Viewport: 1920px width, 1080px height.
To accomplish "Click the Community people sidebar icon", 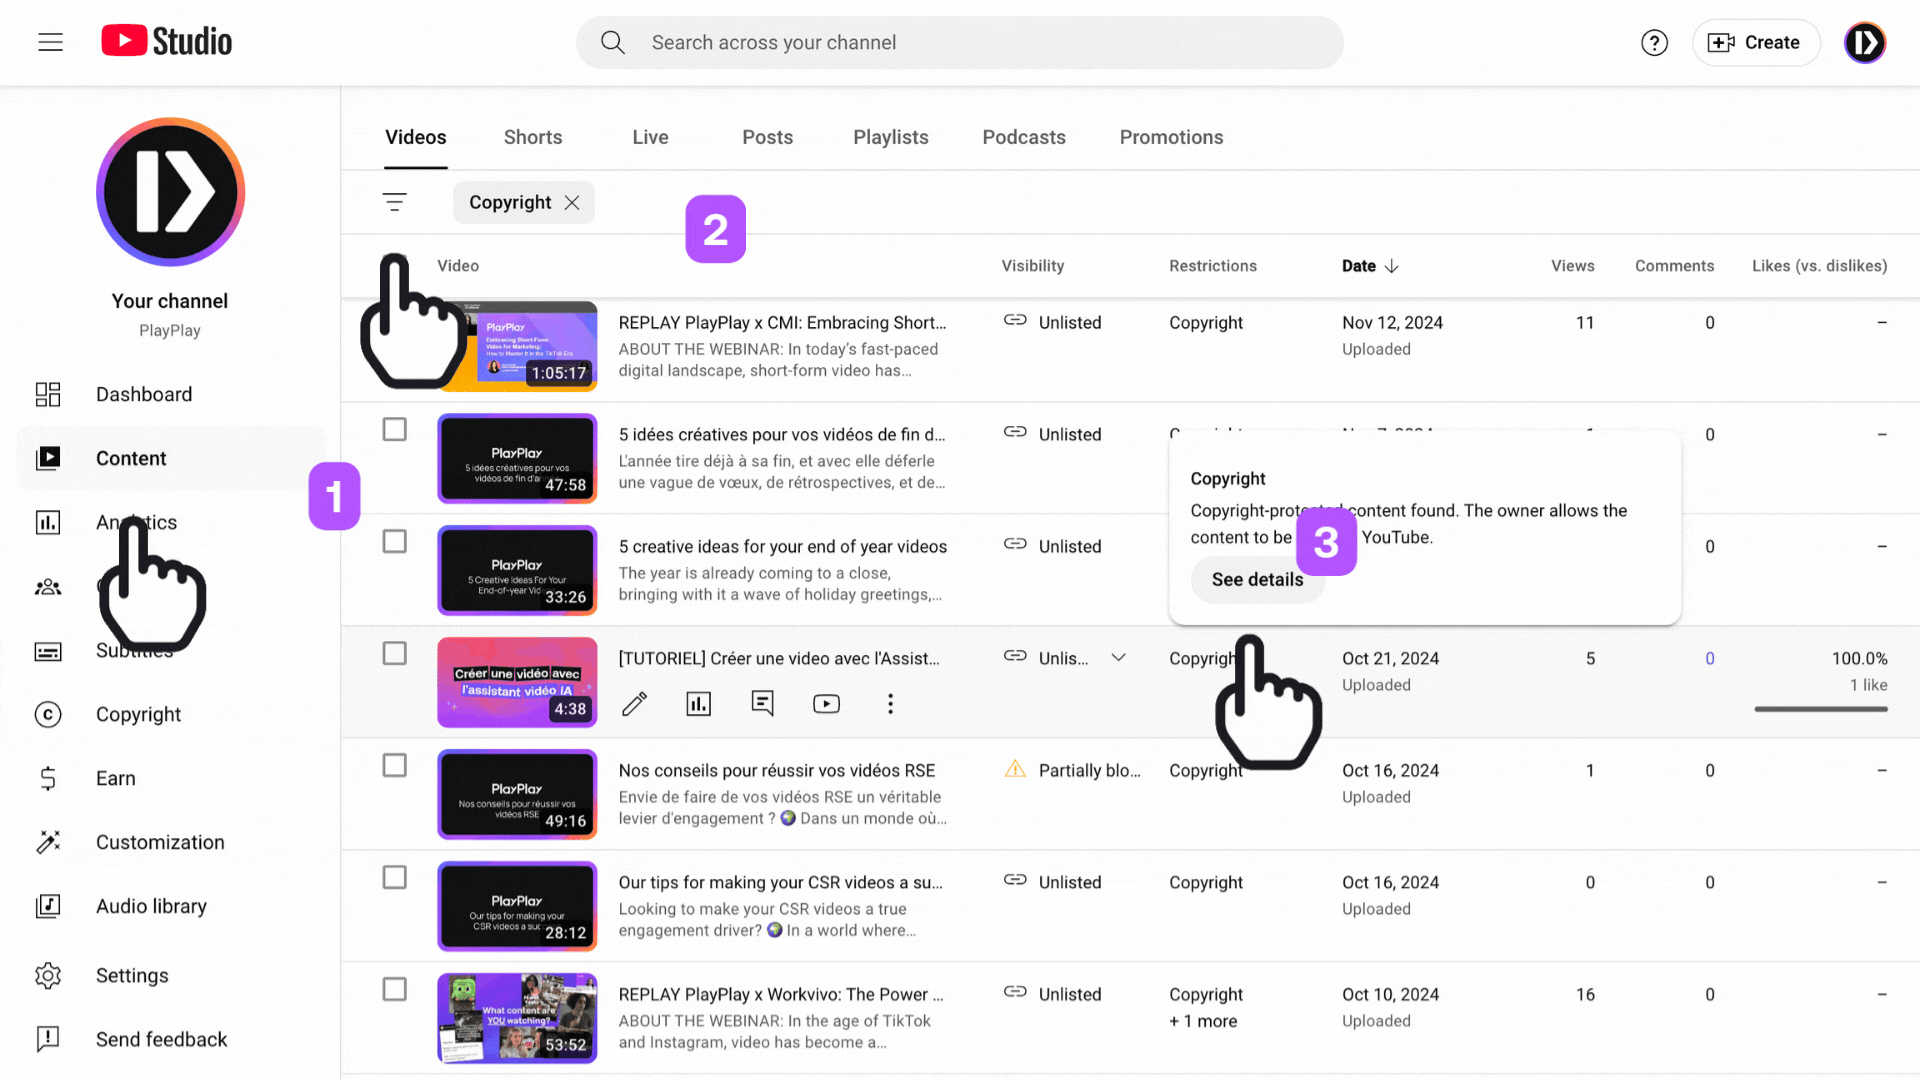I will 48,587.
